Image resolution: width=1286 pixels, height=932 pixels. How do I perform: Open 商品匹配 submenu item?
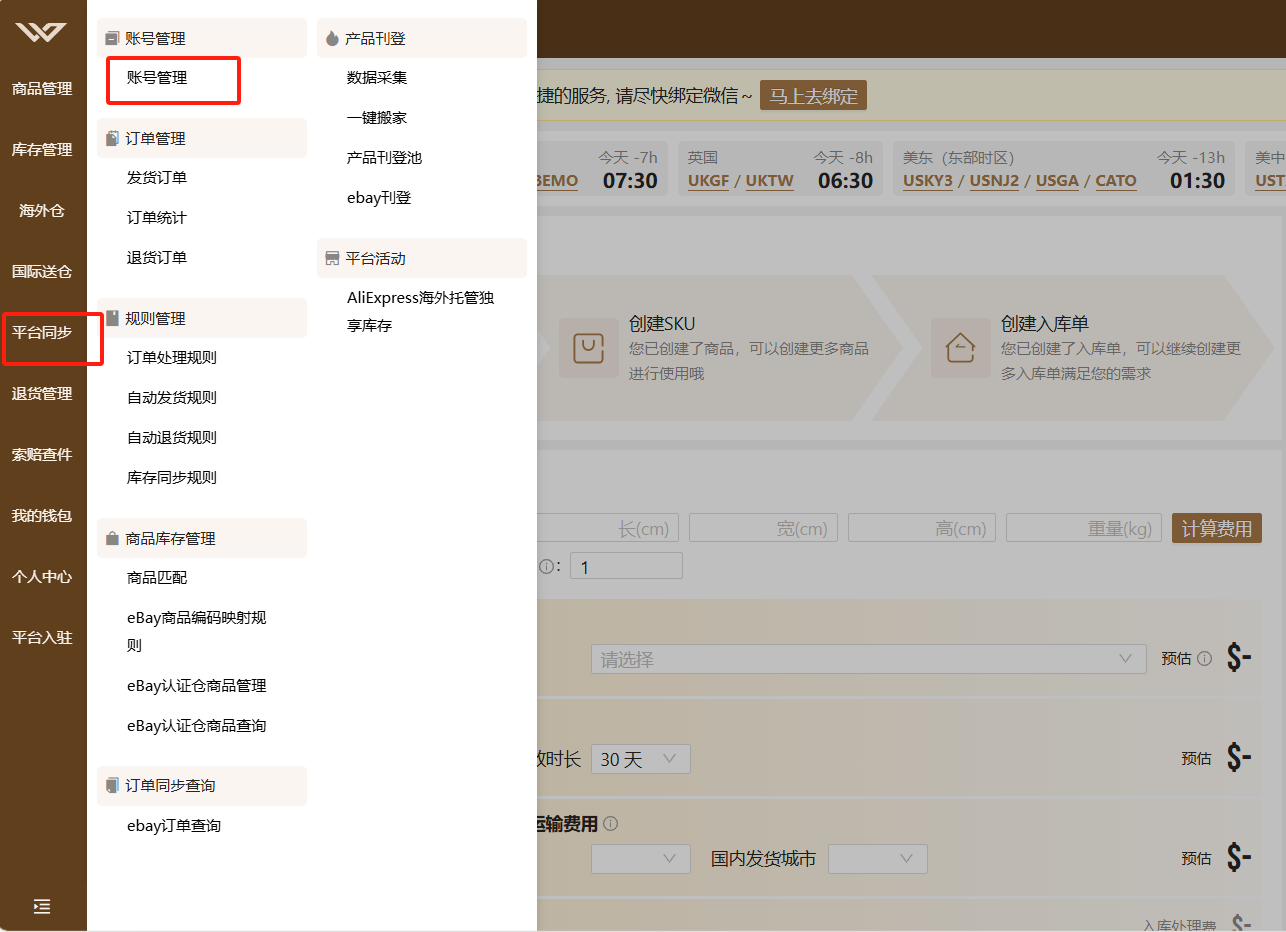tap(157, 578)
